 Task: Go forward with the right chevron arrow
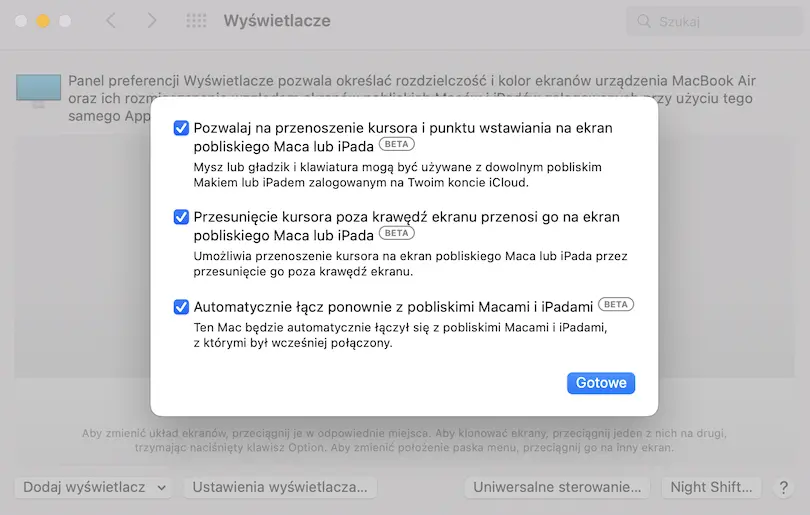tap(152, 21)
